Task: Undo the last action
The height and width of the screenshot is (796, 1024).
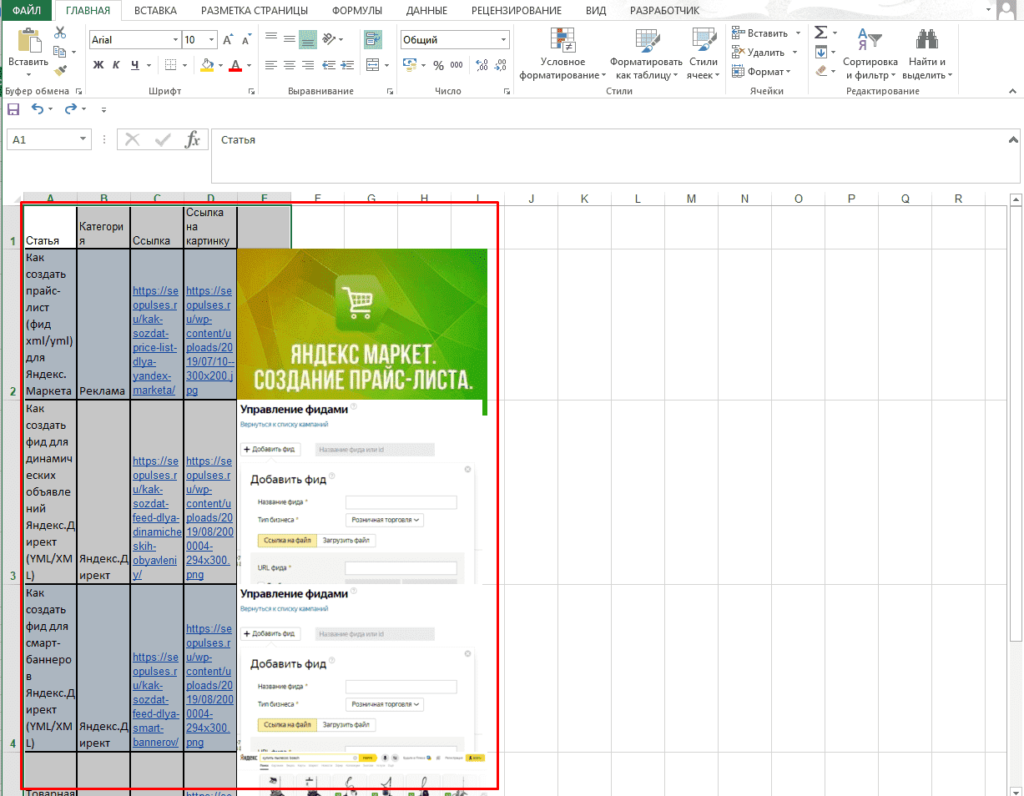Action: pos(37,109)
